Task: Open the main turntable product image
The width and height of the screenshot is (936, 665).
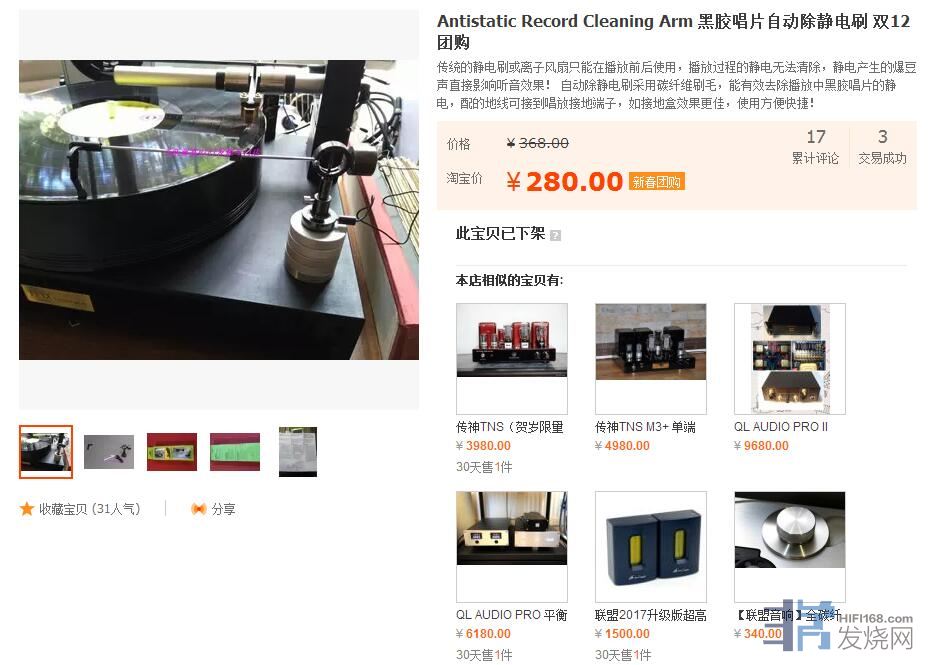Action: pyautogui.click(x=219, y=210)
